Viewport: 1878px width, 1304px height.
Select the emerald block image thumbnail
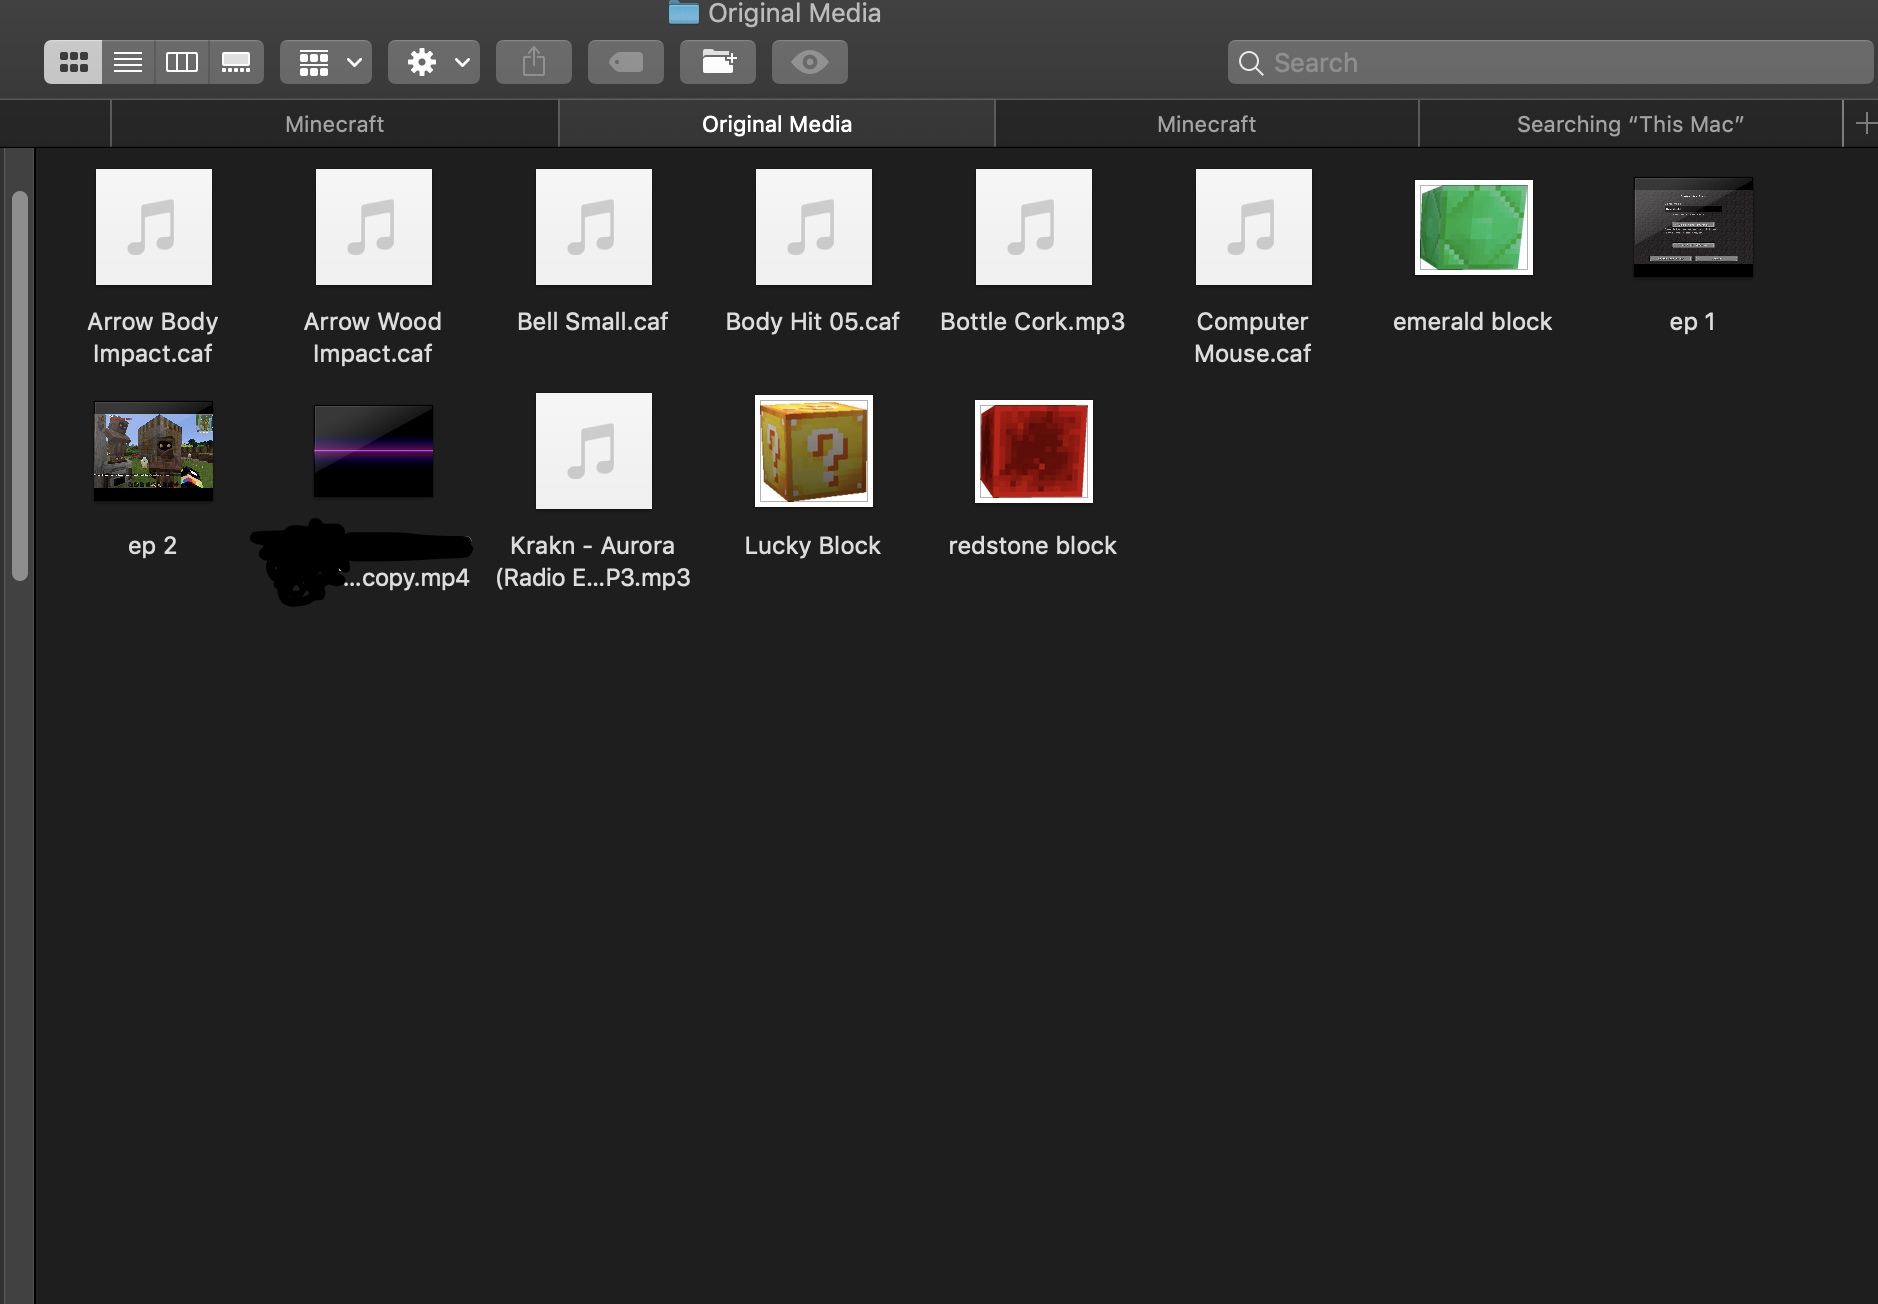(x=1474, y=227)
